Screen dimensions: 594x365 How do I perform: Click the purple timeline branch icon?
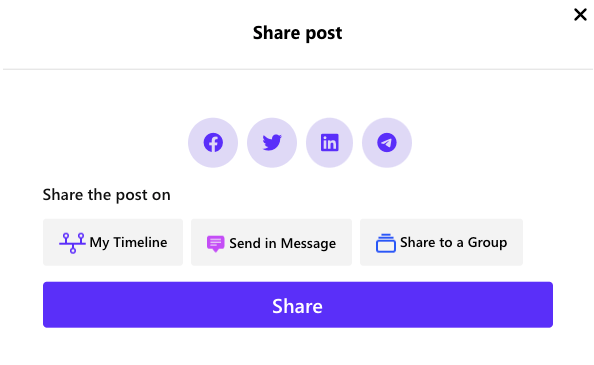coord(72,243)
